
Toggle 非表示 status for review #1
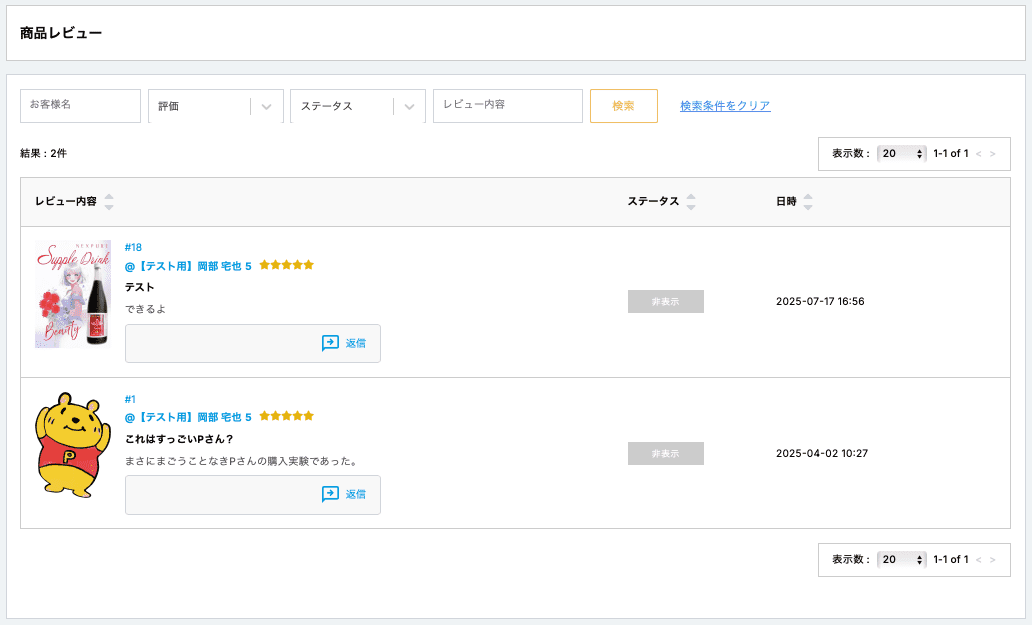pos(665,453)
